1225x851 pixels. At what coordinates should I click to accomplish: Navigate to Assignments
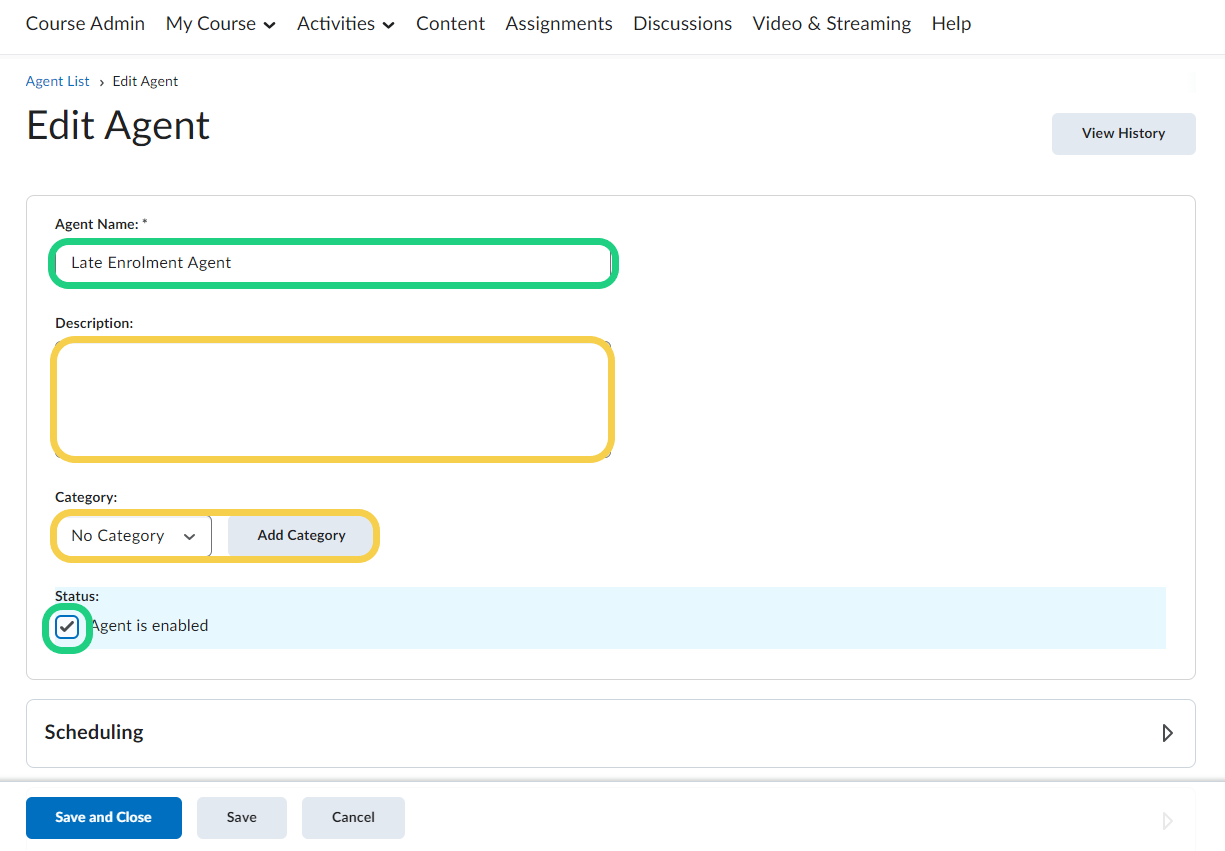[x=558, y=24]
